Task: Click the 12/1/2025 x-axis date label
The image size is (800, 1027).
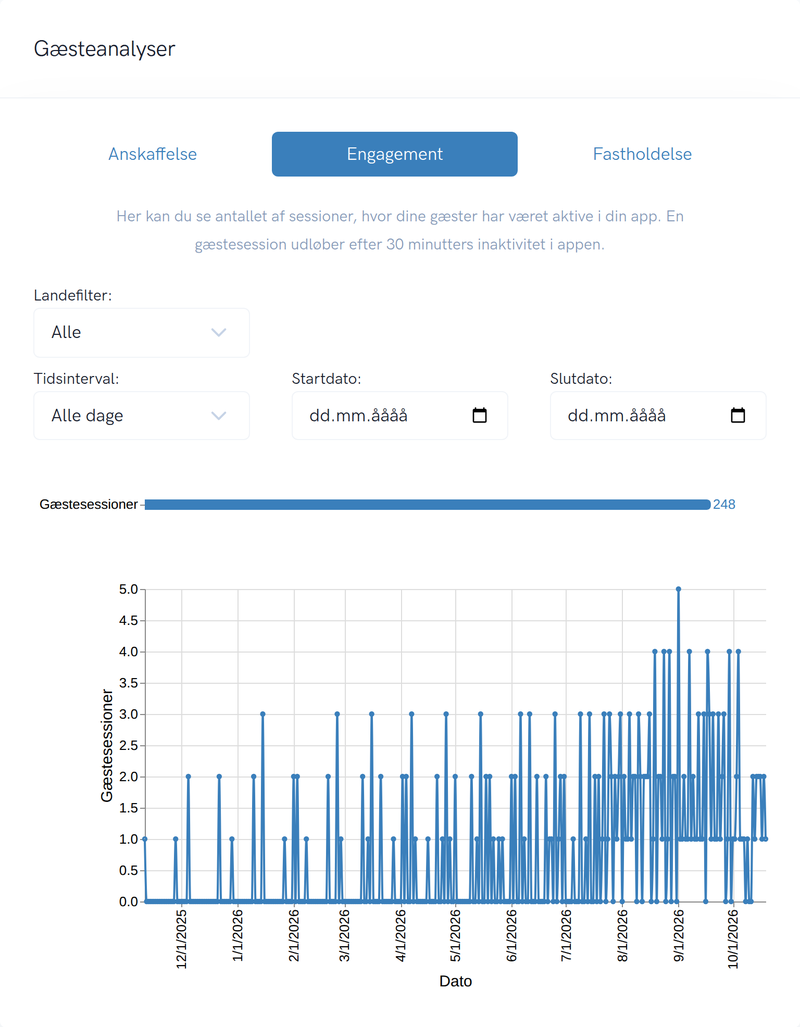Action: pos(181,939)
